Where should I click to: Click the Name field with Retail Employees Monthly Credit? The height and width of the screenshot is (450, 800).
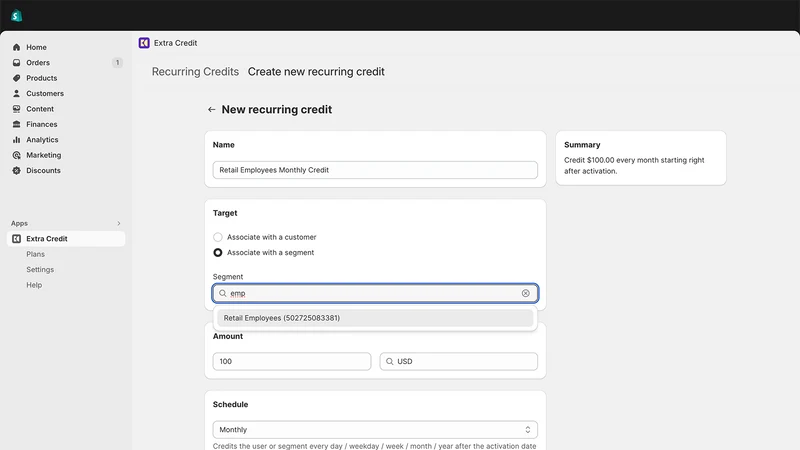[375, 170]
